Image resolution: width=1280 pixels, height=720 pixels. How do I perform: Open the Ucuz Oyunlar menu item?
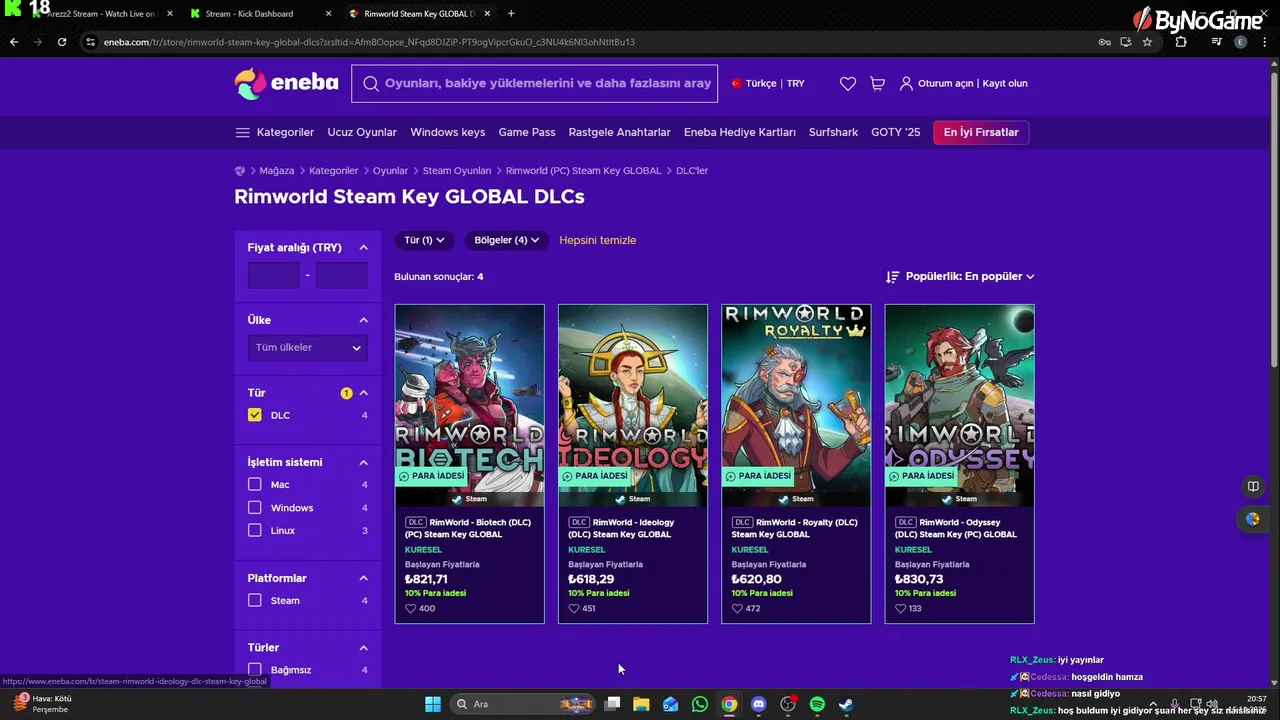(x=362, y=132)
